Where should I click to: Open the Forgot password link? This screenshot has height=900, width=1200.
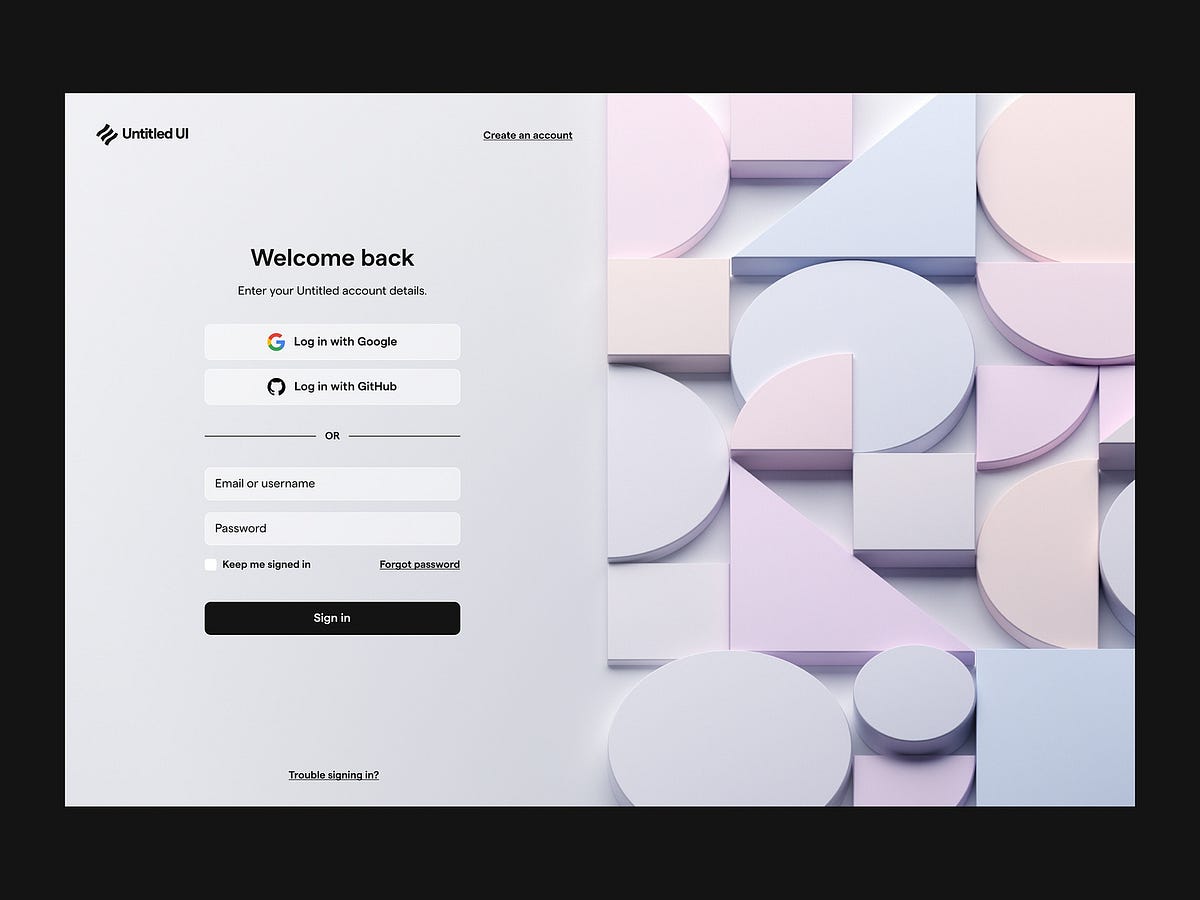pos(419,564)
